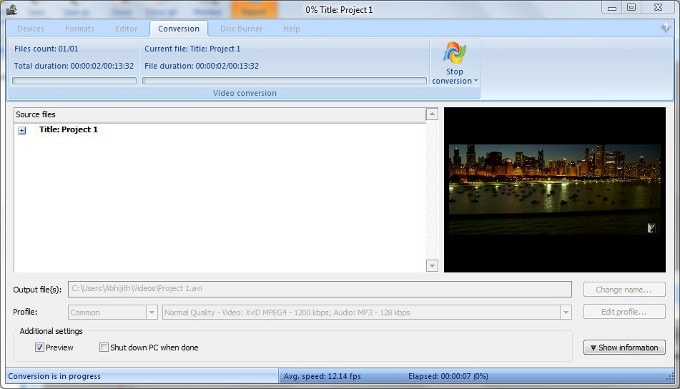This screenshot has height=389, width=680.
Task: Click the Elapsed: 00:00:07 status text
Action: coord(448,376)
